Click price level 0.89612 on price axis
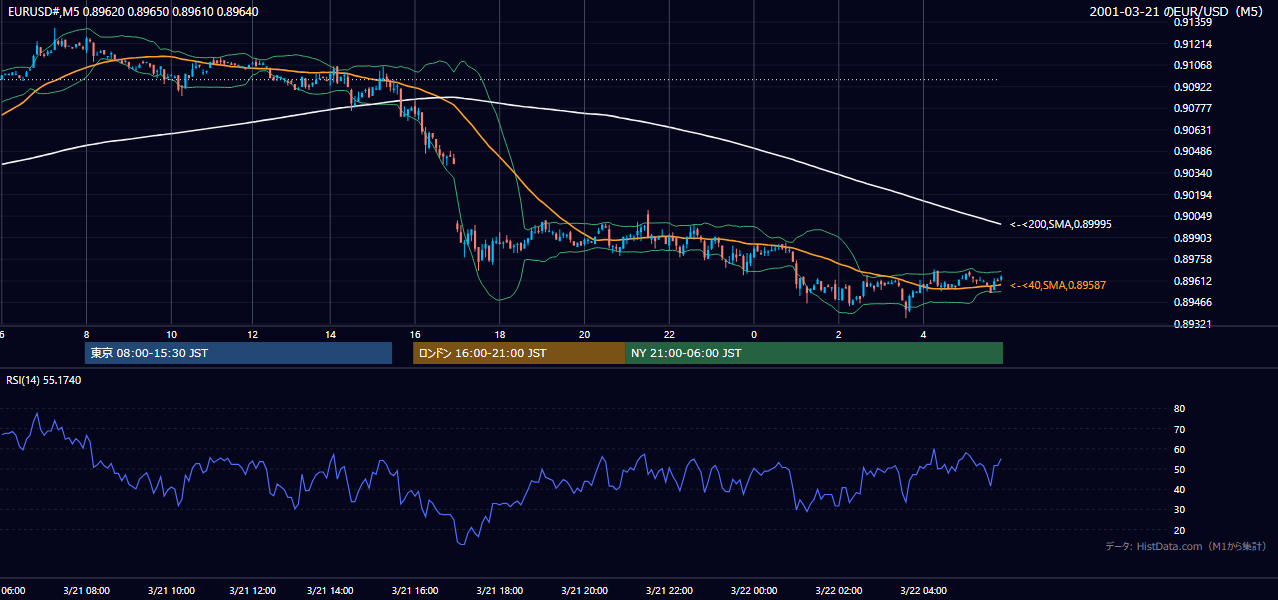The image size is (1278, 600). point(1193,281)
